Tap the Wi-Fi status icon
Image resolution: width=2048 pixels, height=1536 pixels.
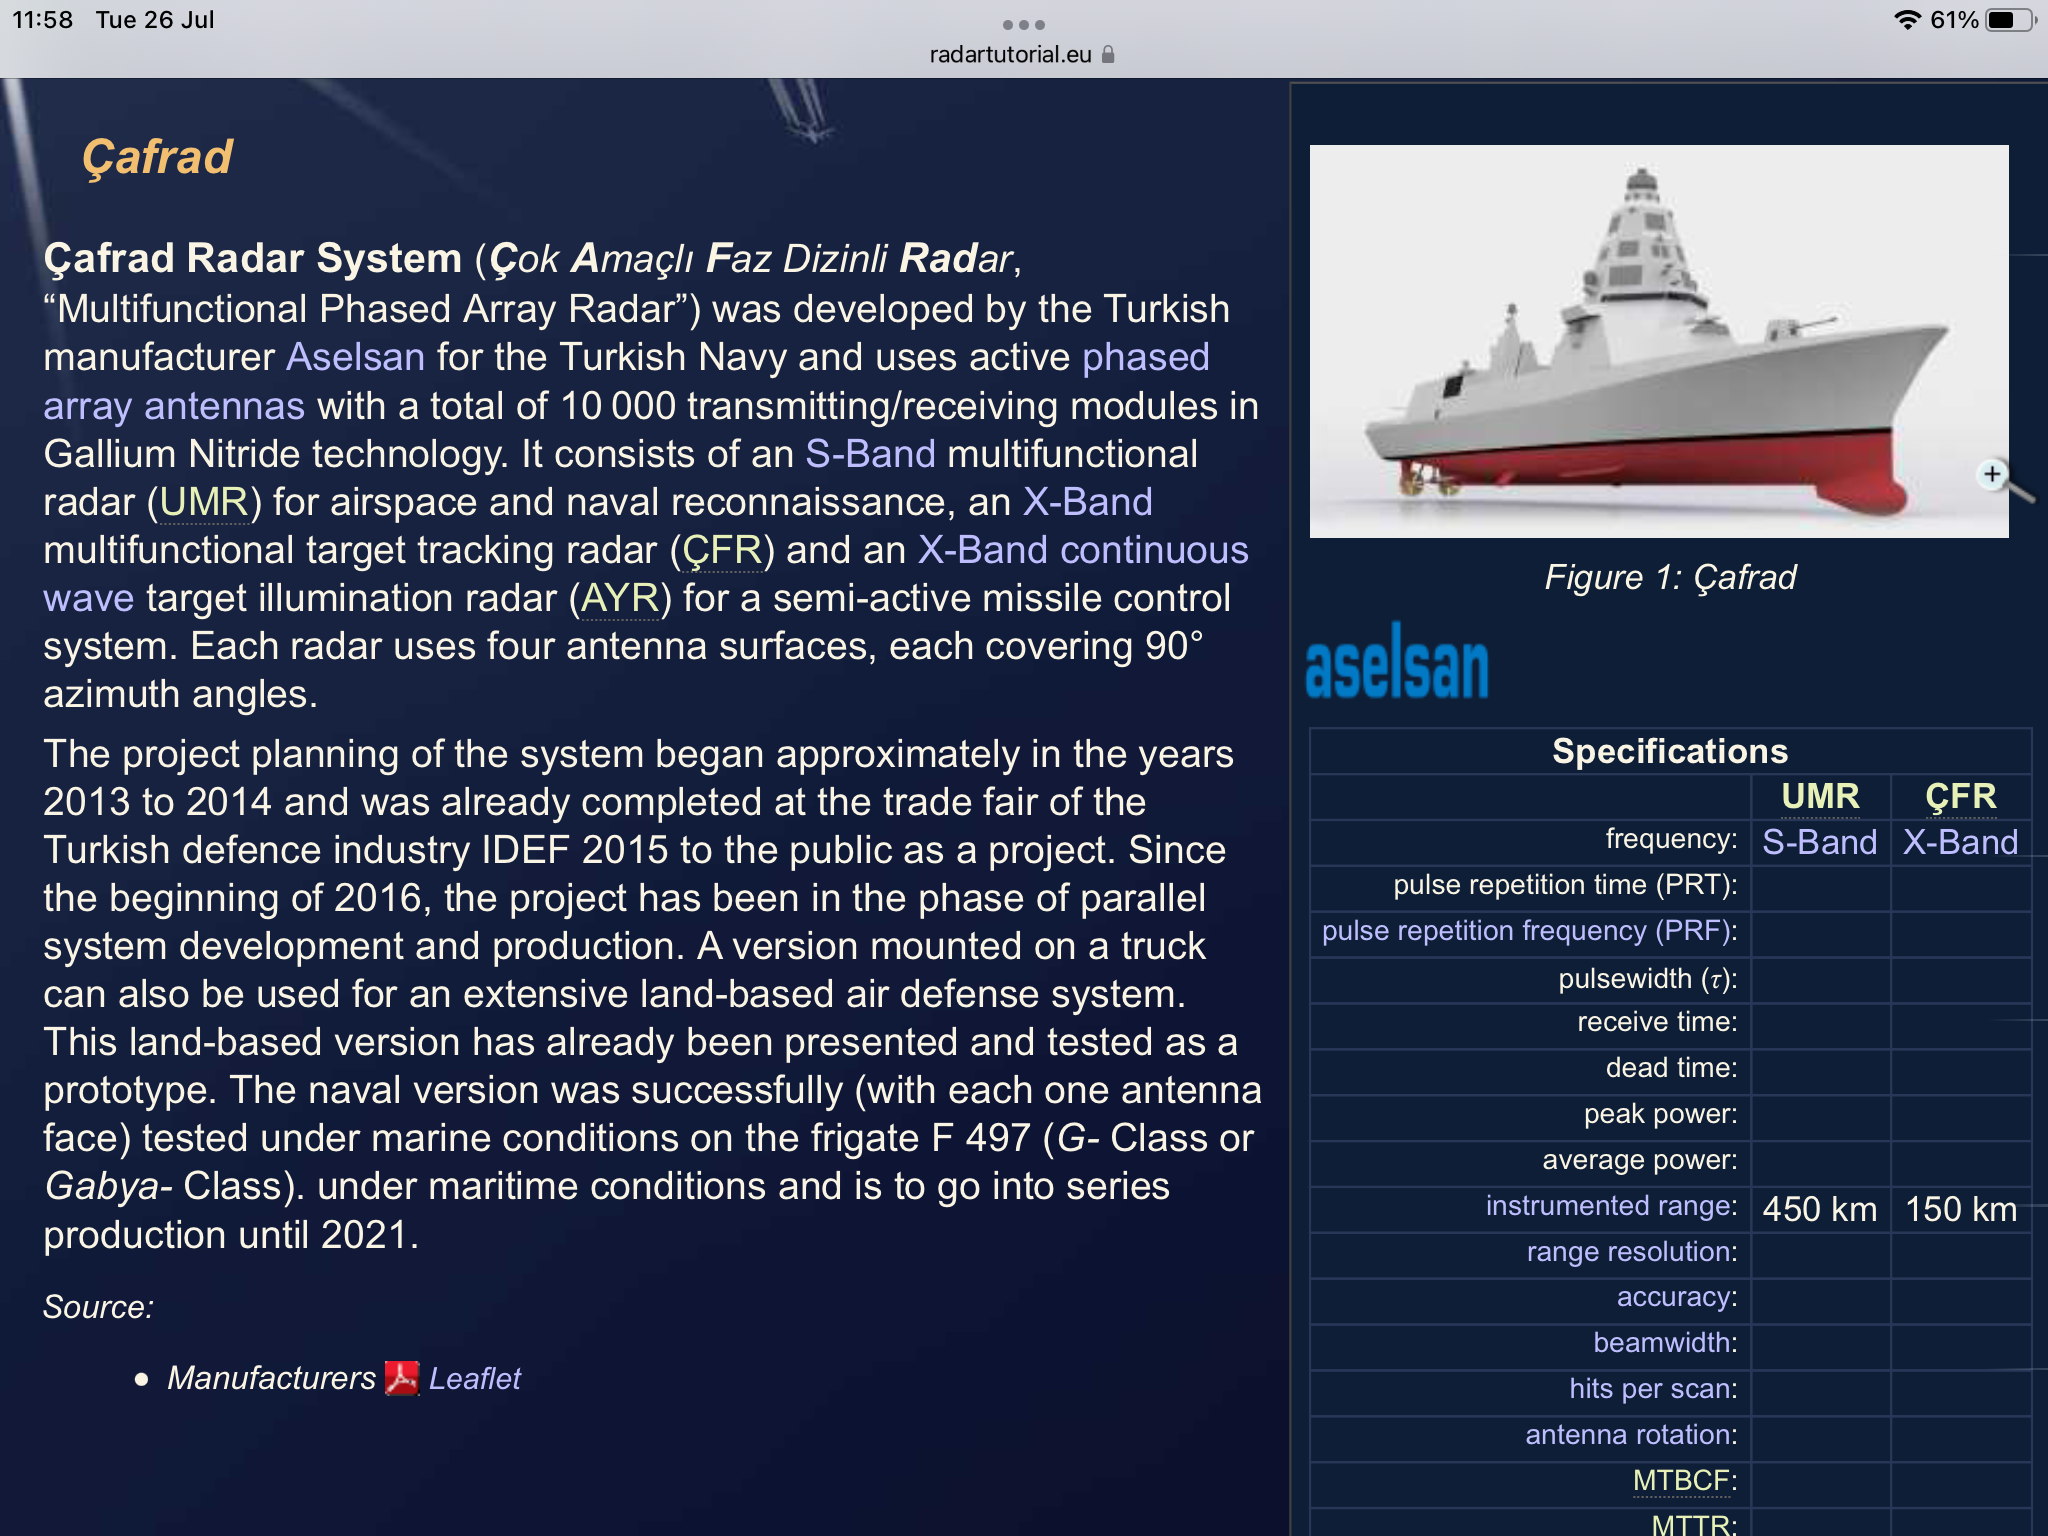1907,20
